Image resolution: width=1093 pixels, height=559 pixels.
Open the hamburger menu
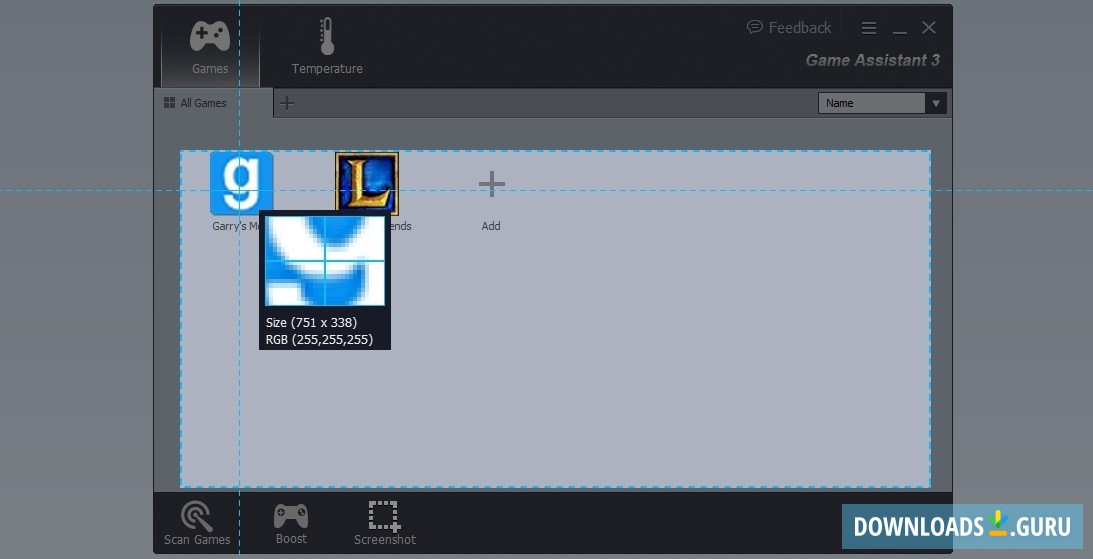(869, 28)
